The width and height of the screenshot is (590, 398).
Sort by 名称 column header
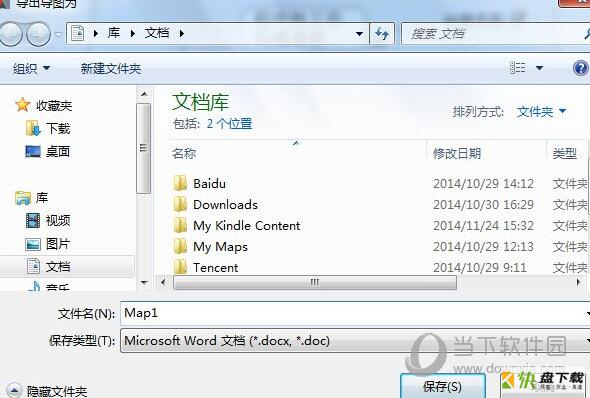click(184, 153)
